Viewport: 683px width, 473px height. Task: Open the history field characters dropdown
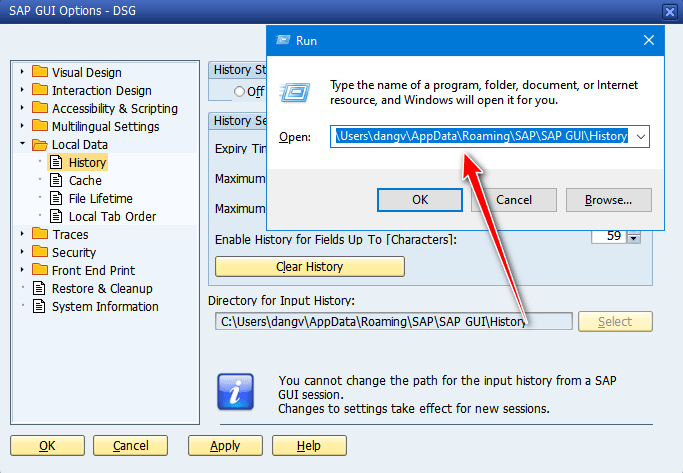(632, 238)
